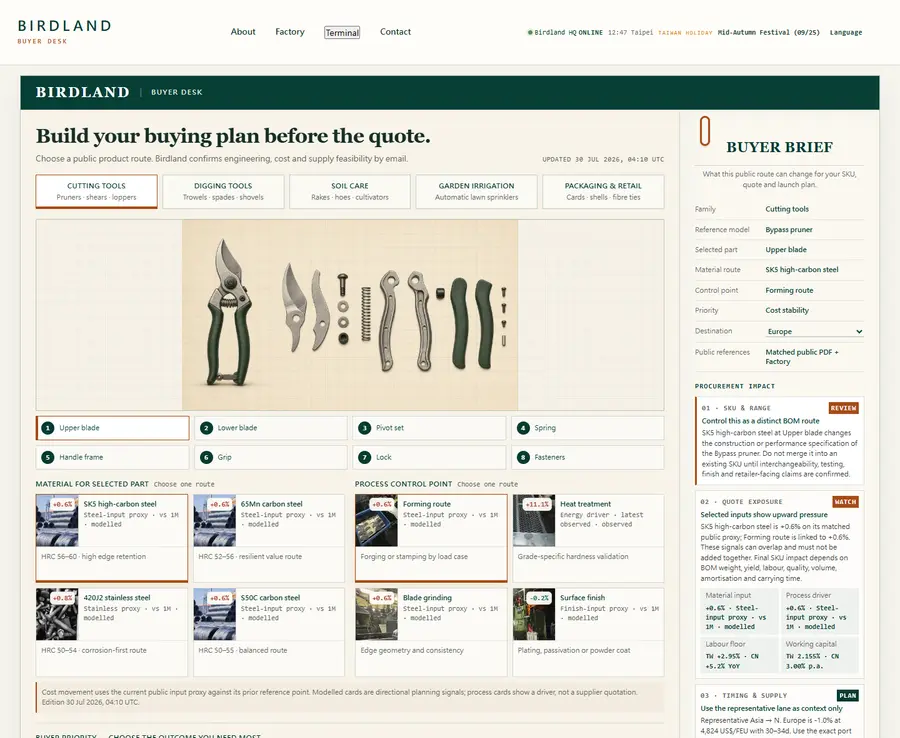Select part 1 Upper blade
Viewport: 900px width, 738px height.
[x=112, y=428]
